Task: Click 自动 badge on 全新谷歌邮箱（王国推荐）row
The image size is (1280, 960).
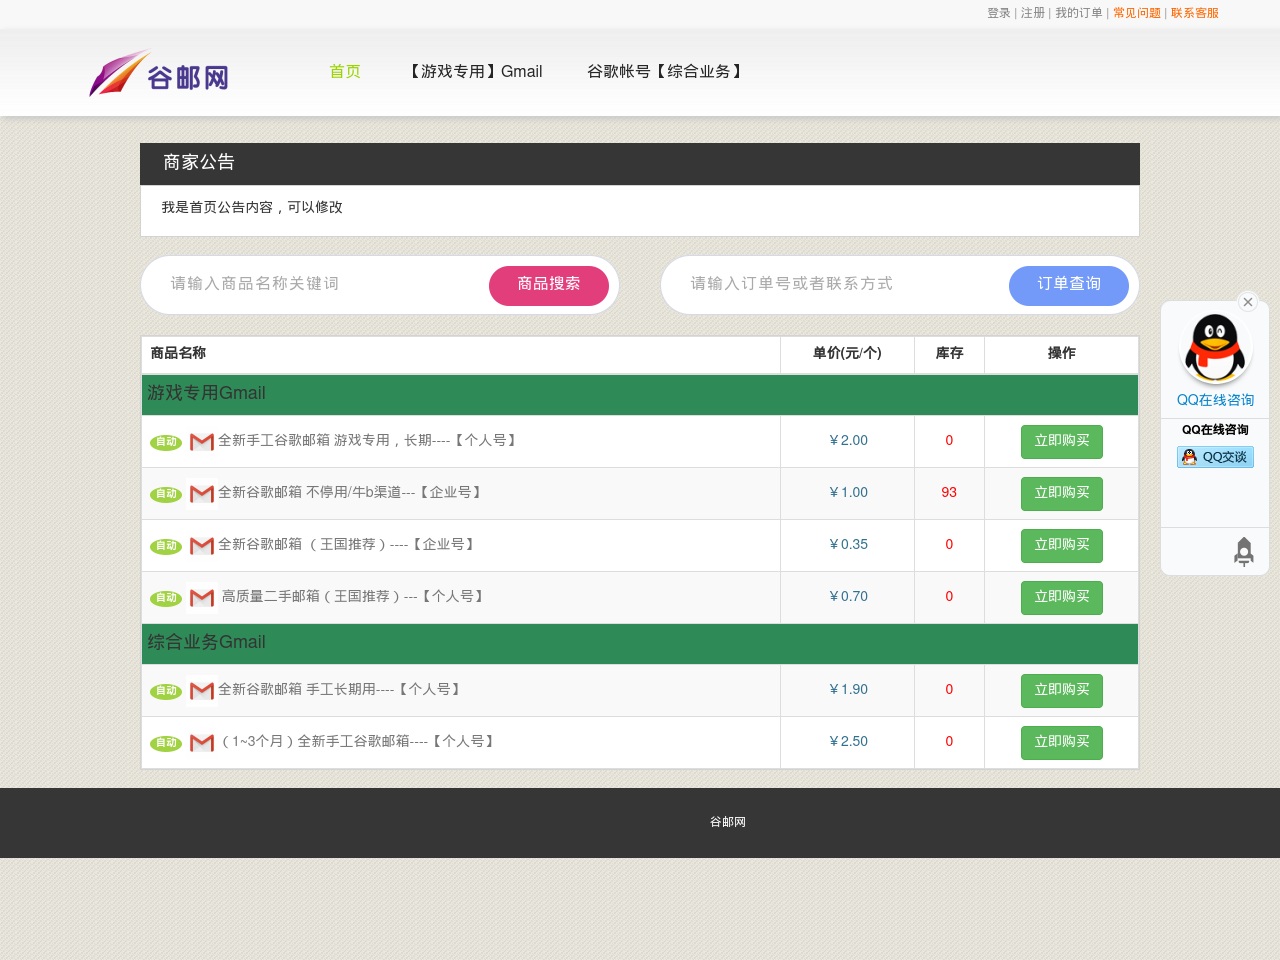Action: click(x=166, y=546)
